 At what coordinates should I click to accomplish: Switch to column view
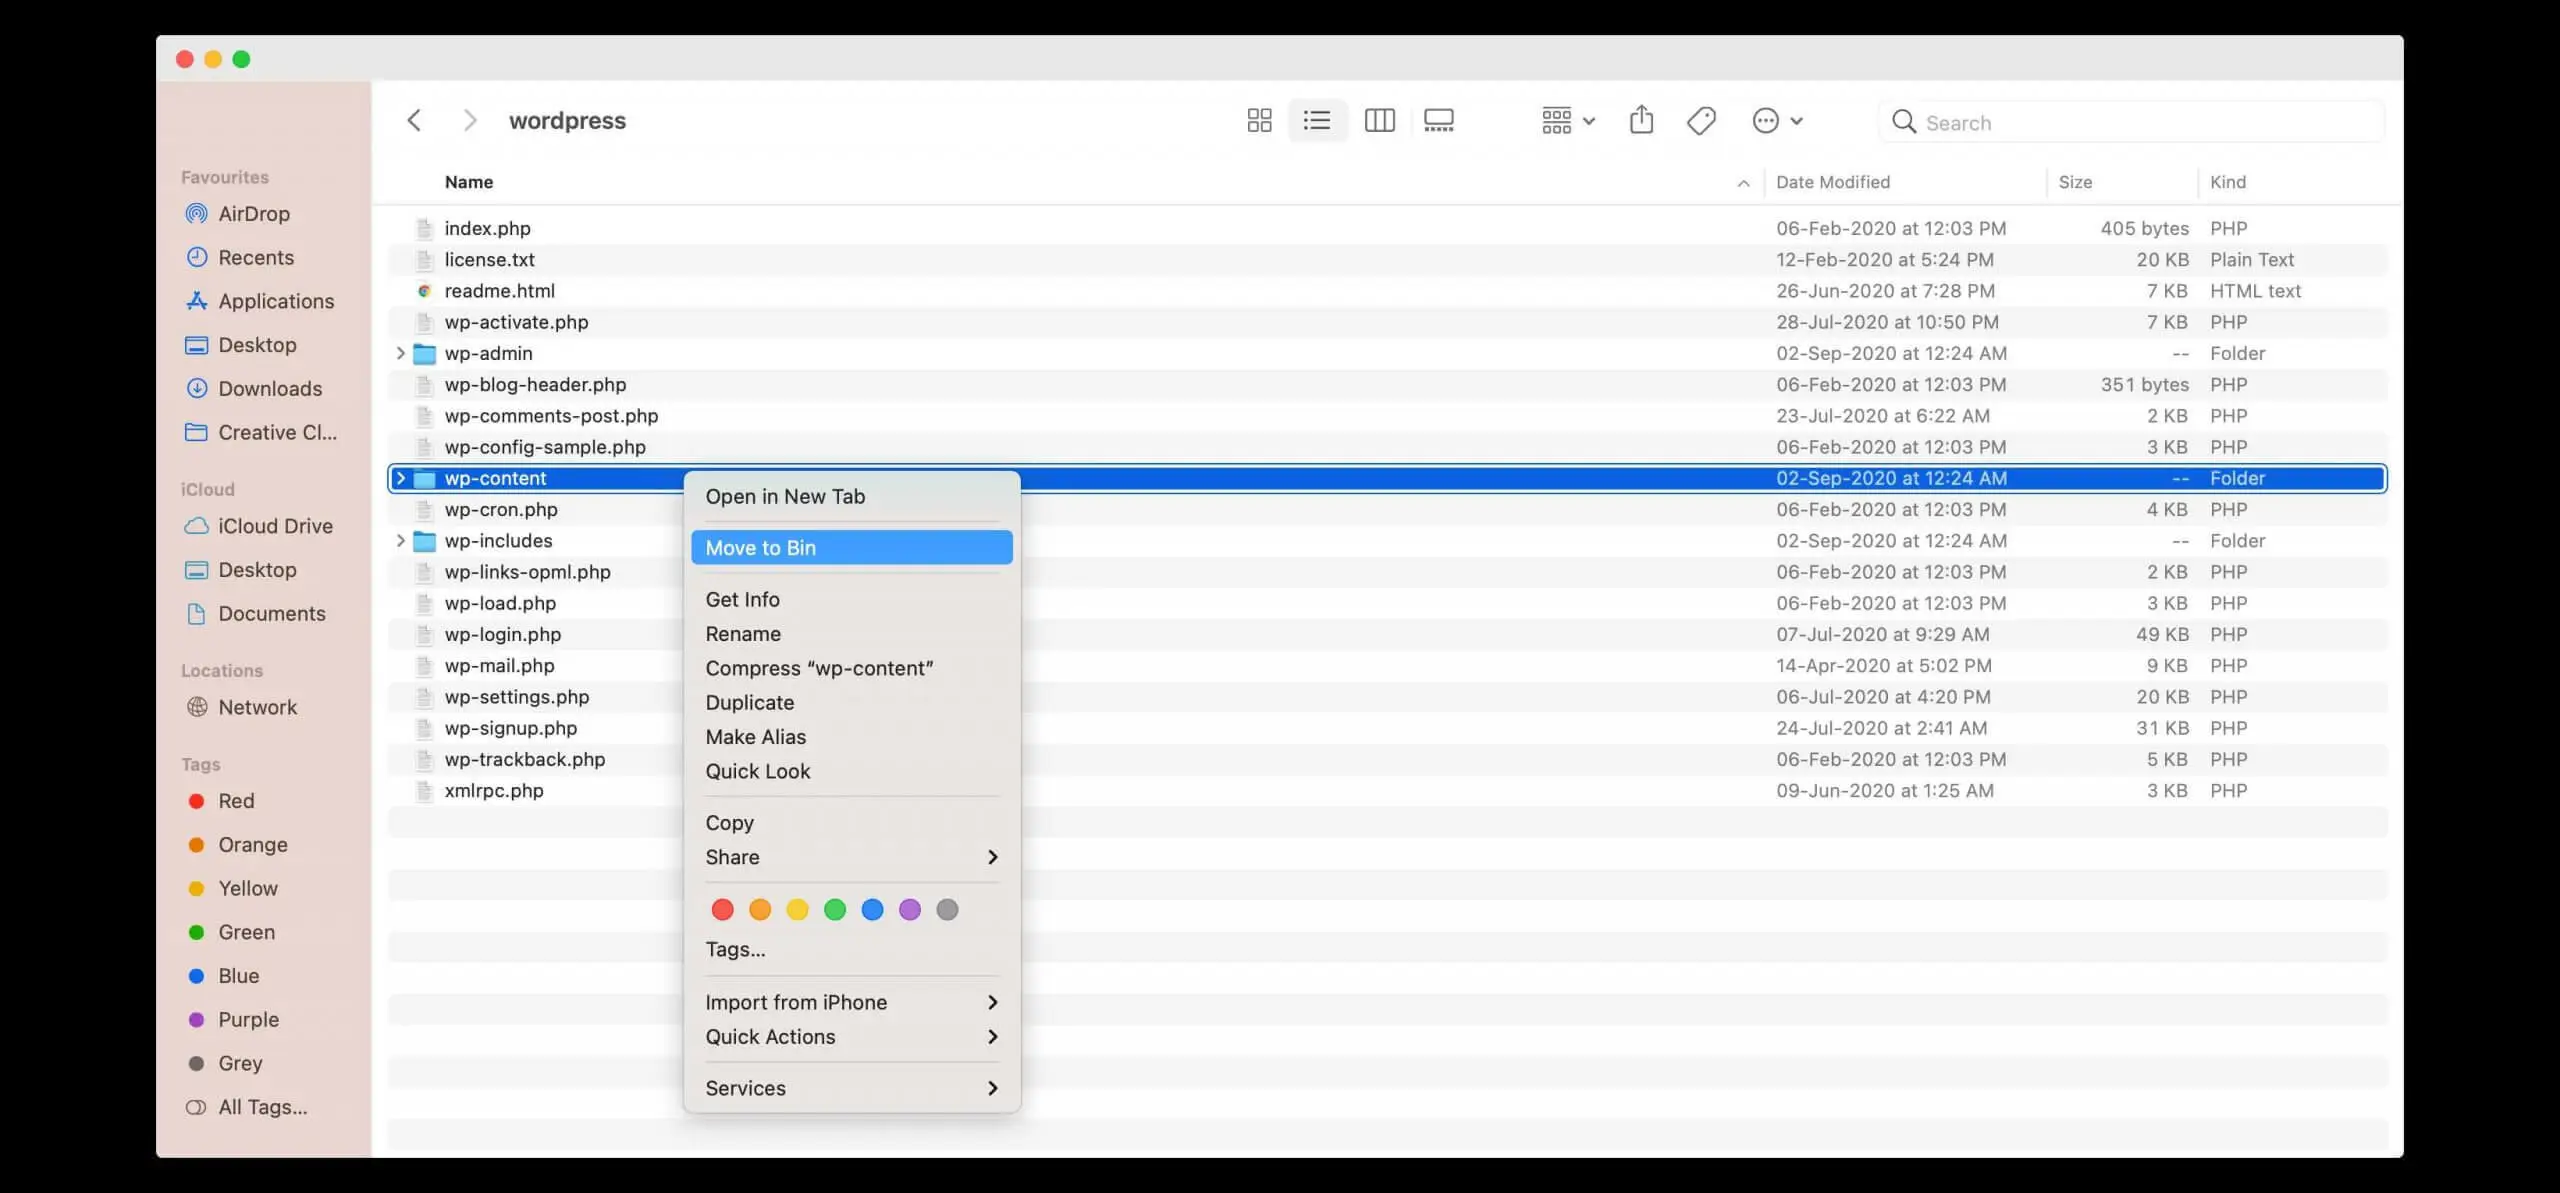point(1379,121)
